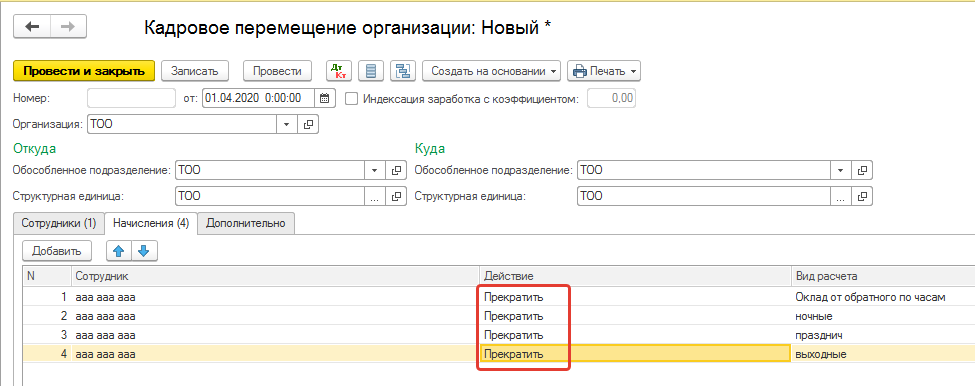Open the Печать dropdown menu

[x=604, y=71]
